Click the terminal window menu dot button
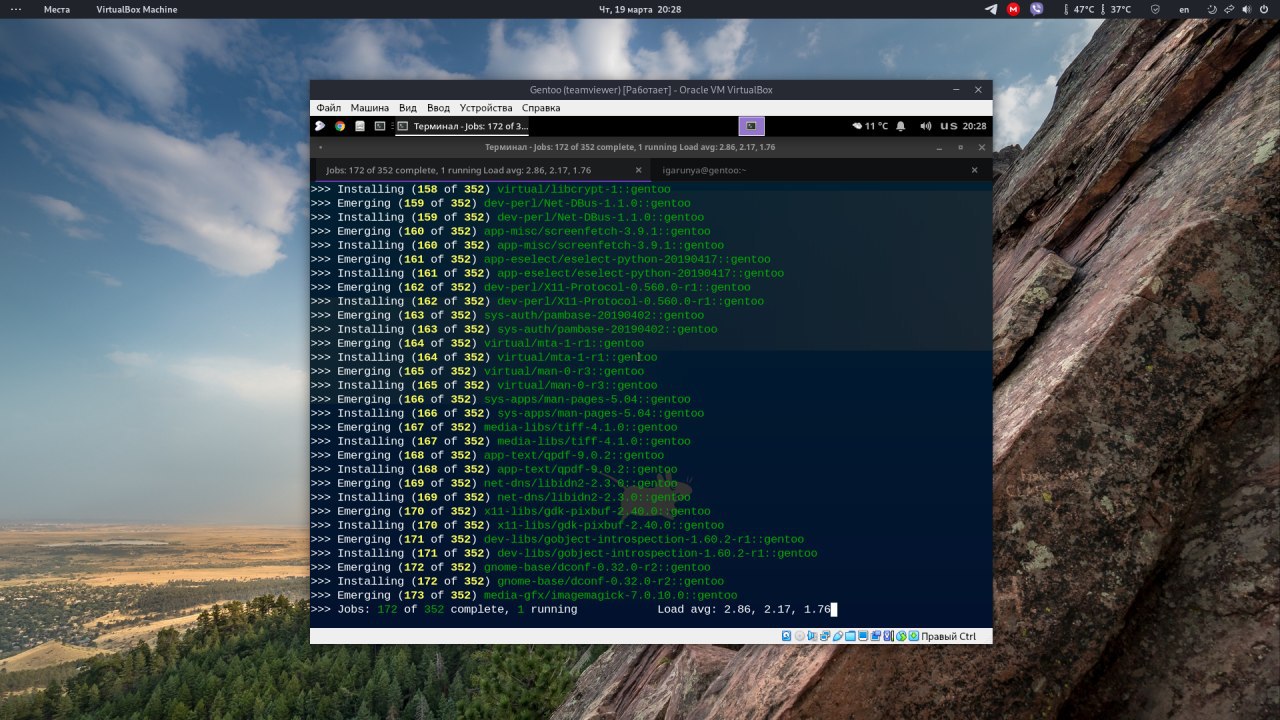 320,147
